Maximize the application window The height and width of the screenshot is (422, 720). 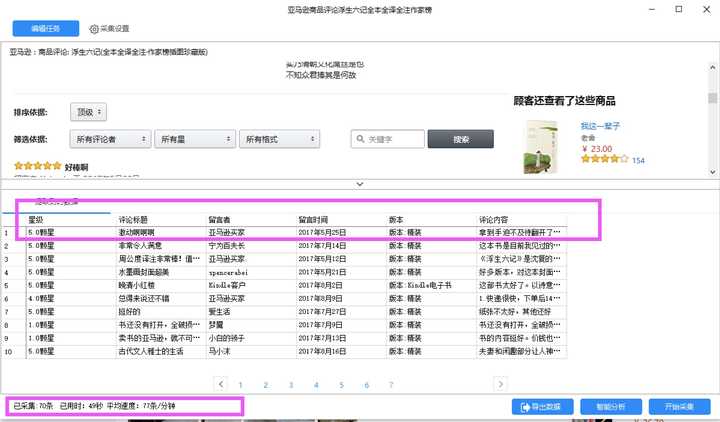(679, 9)
